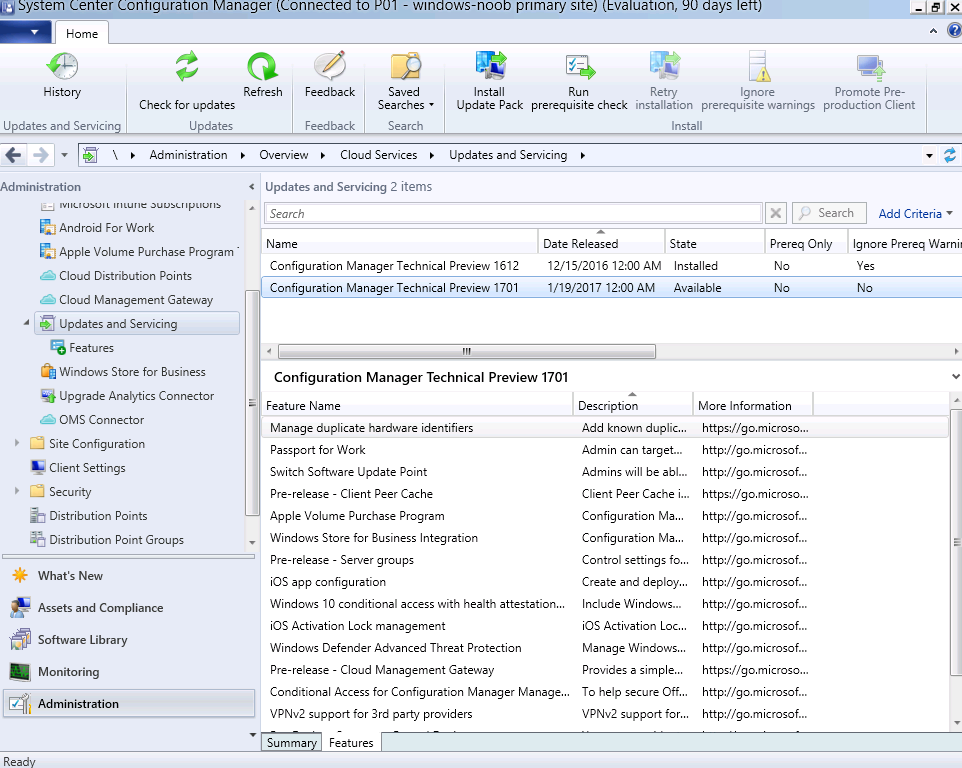Expand arrow after Cloud Services breadcrumb

click(432, 155)
